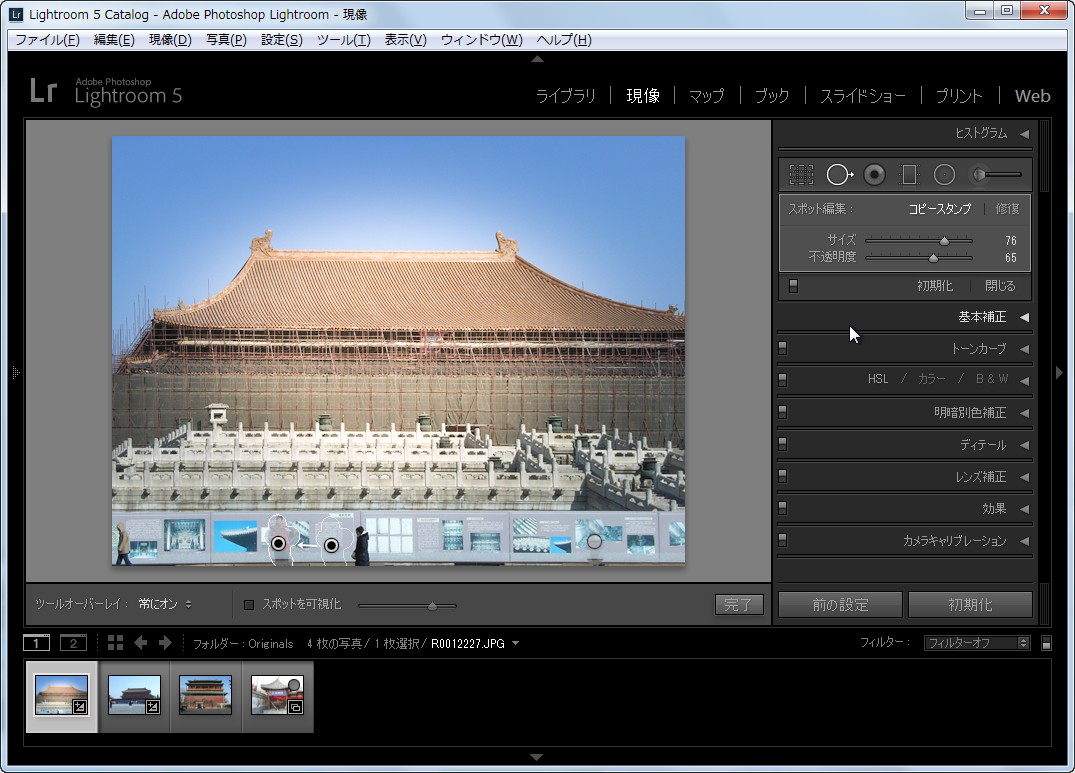Click the spot source pin with arrow
The height and width of the screenshot is (773, 1075).
click(x=331, y=545)
